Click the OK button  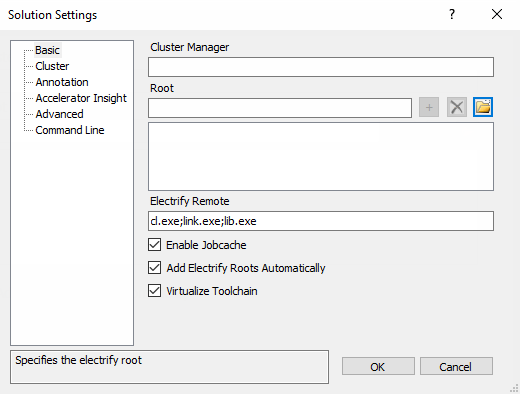pyautogui.click(x=378, y=367)
